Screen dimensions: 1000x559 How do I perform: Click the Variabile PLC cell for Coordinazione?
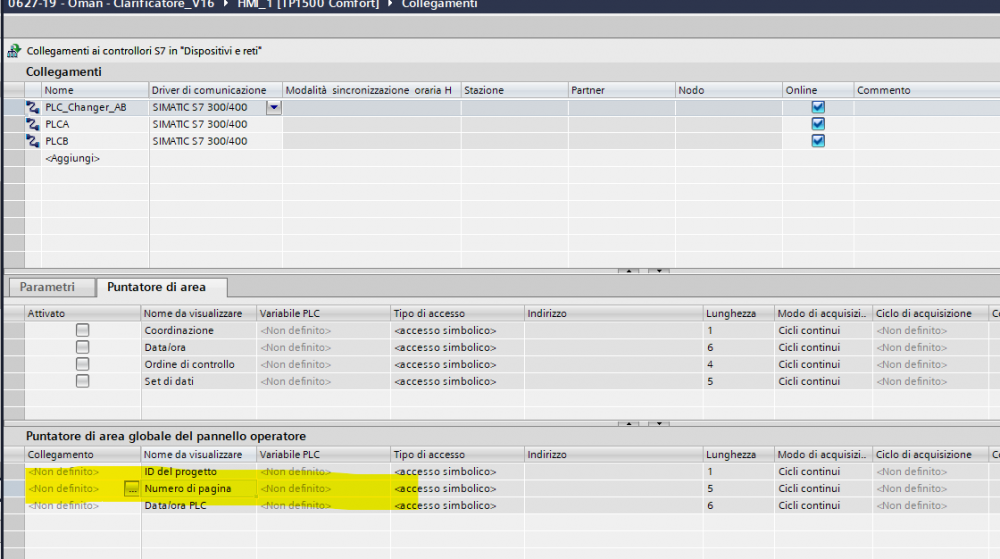point(323,330)
